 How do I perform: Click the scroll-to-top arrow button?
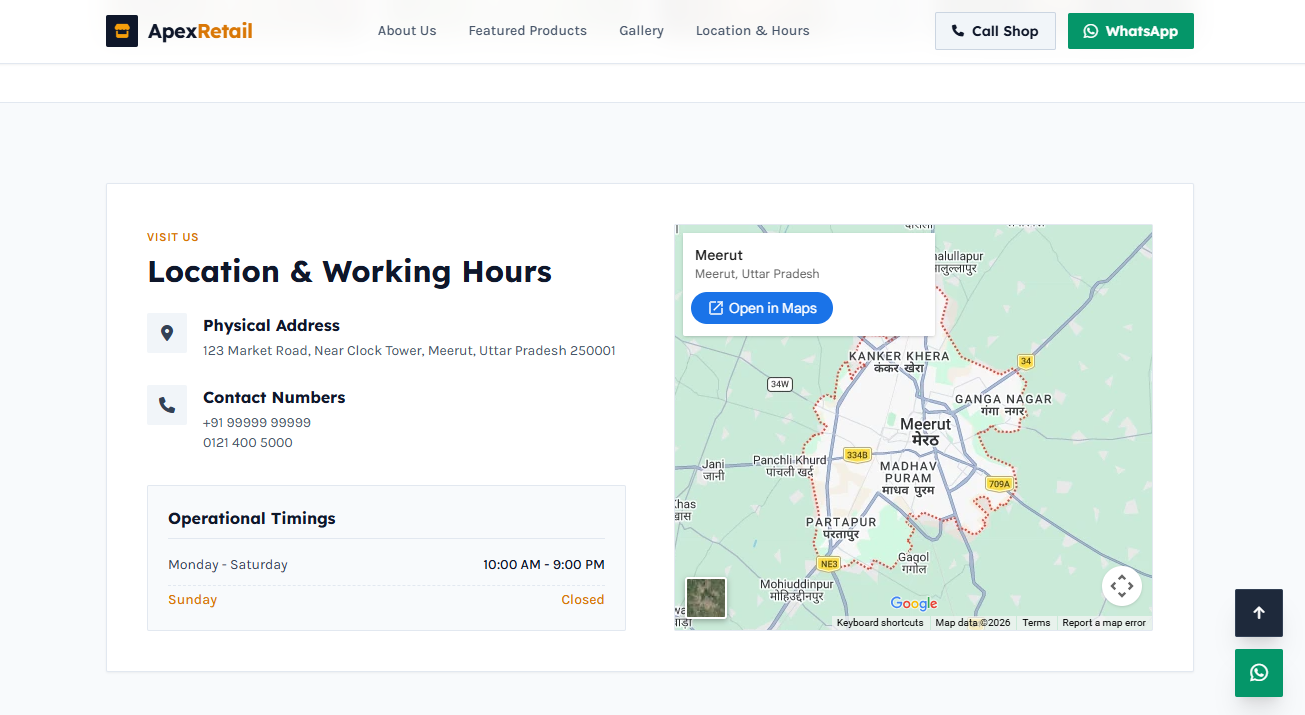(1259, 613)
